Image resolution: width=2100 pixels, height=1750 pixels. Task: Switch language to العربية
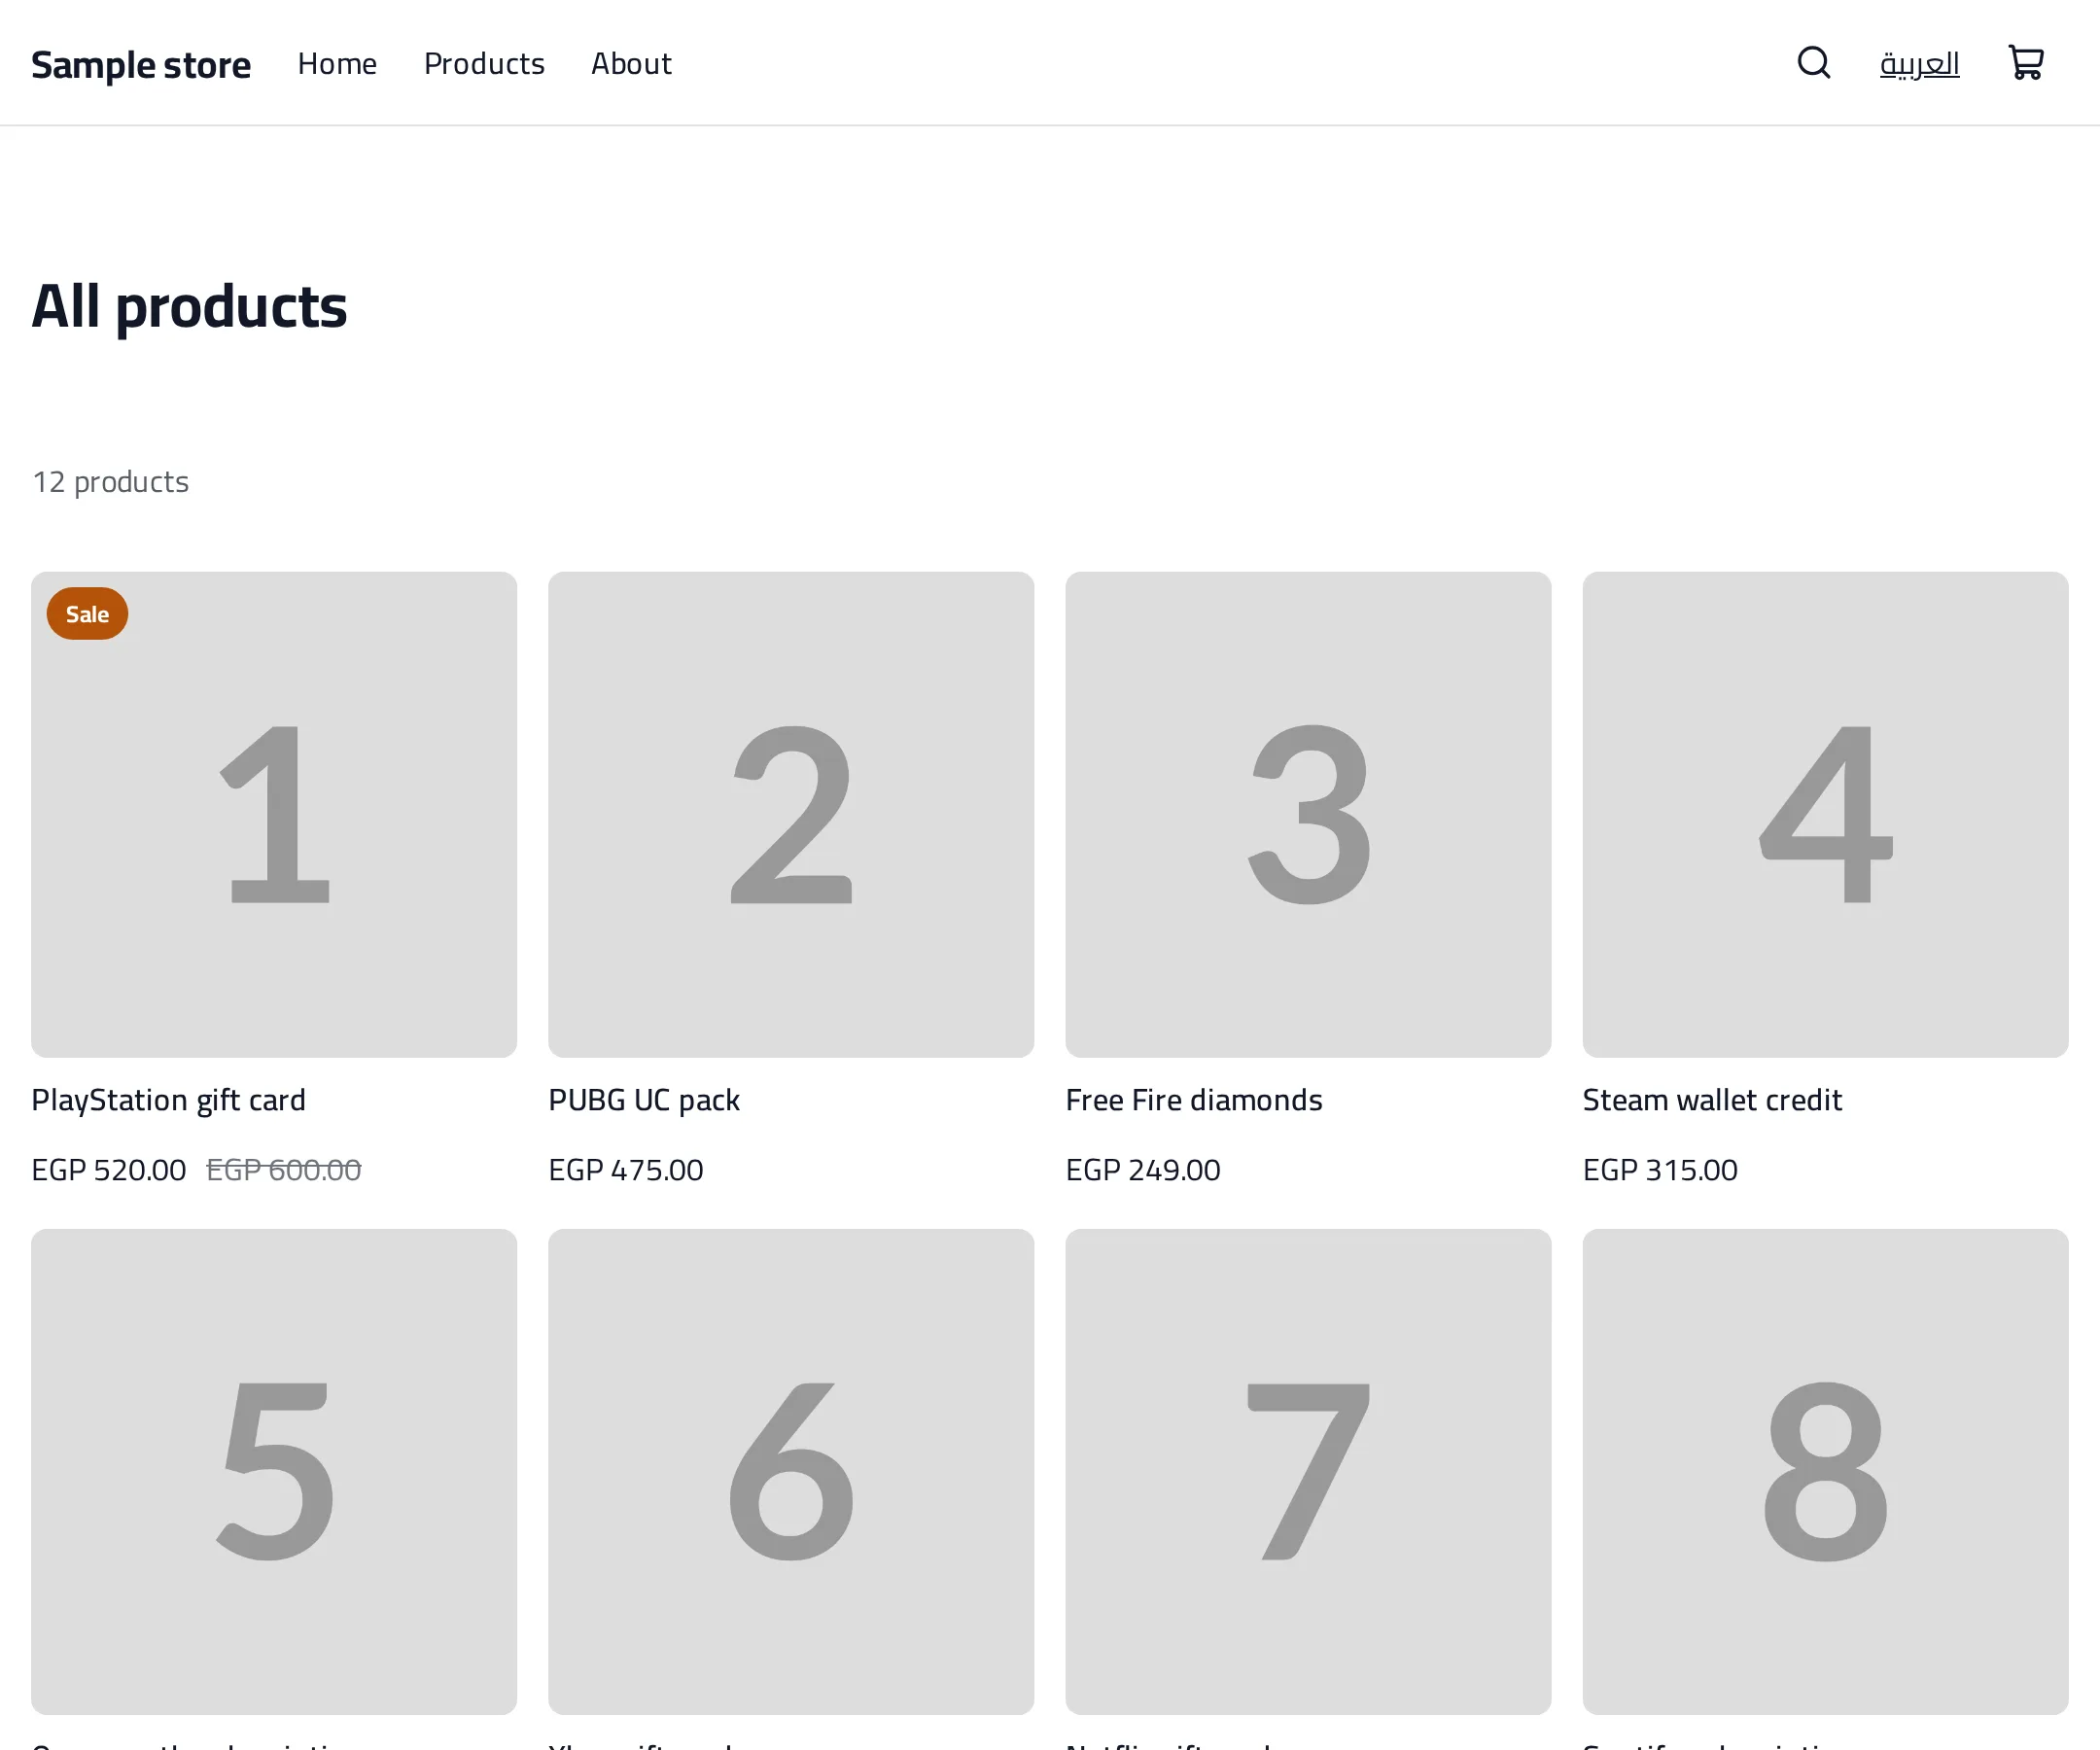[x=1919, y=64]
